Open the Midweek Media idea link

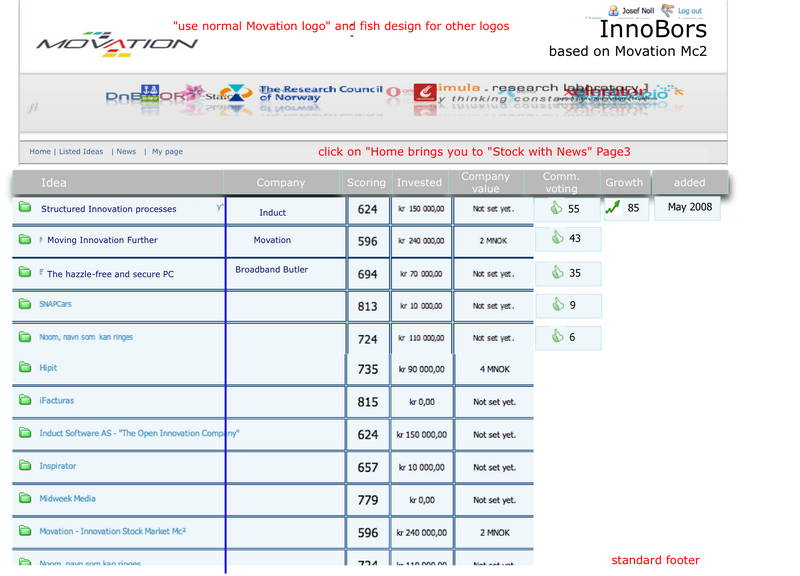click(x=67, y=498)
